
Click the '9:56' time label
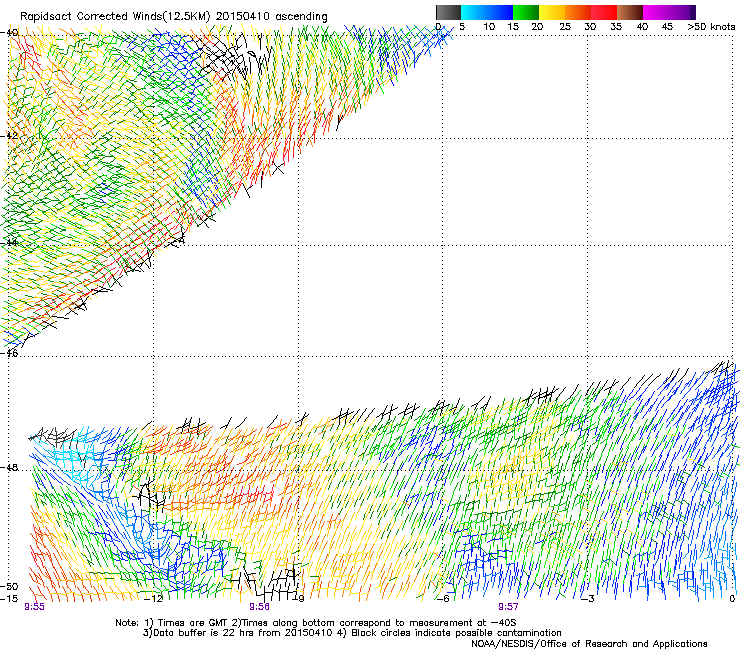pos(260,607)
